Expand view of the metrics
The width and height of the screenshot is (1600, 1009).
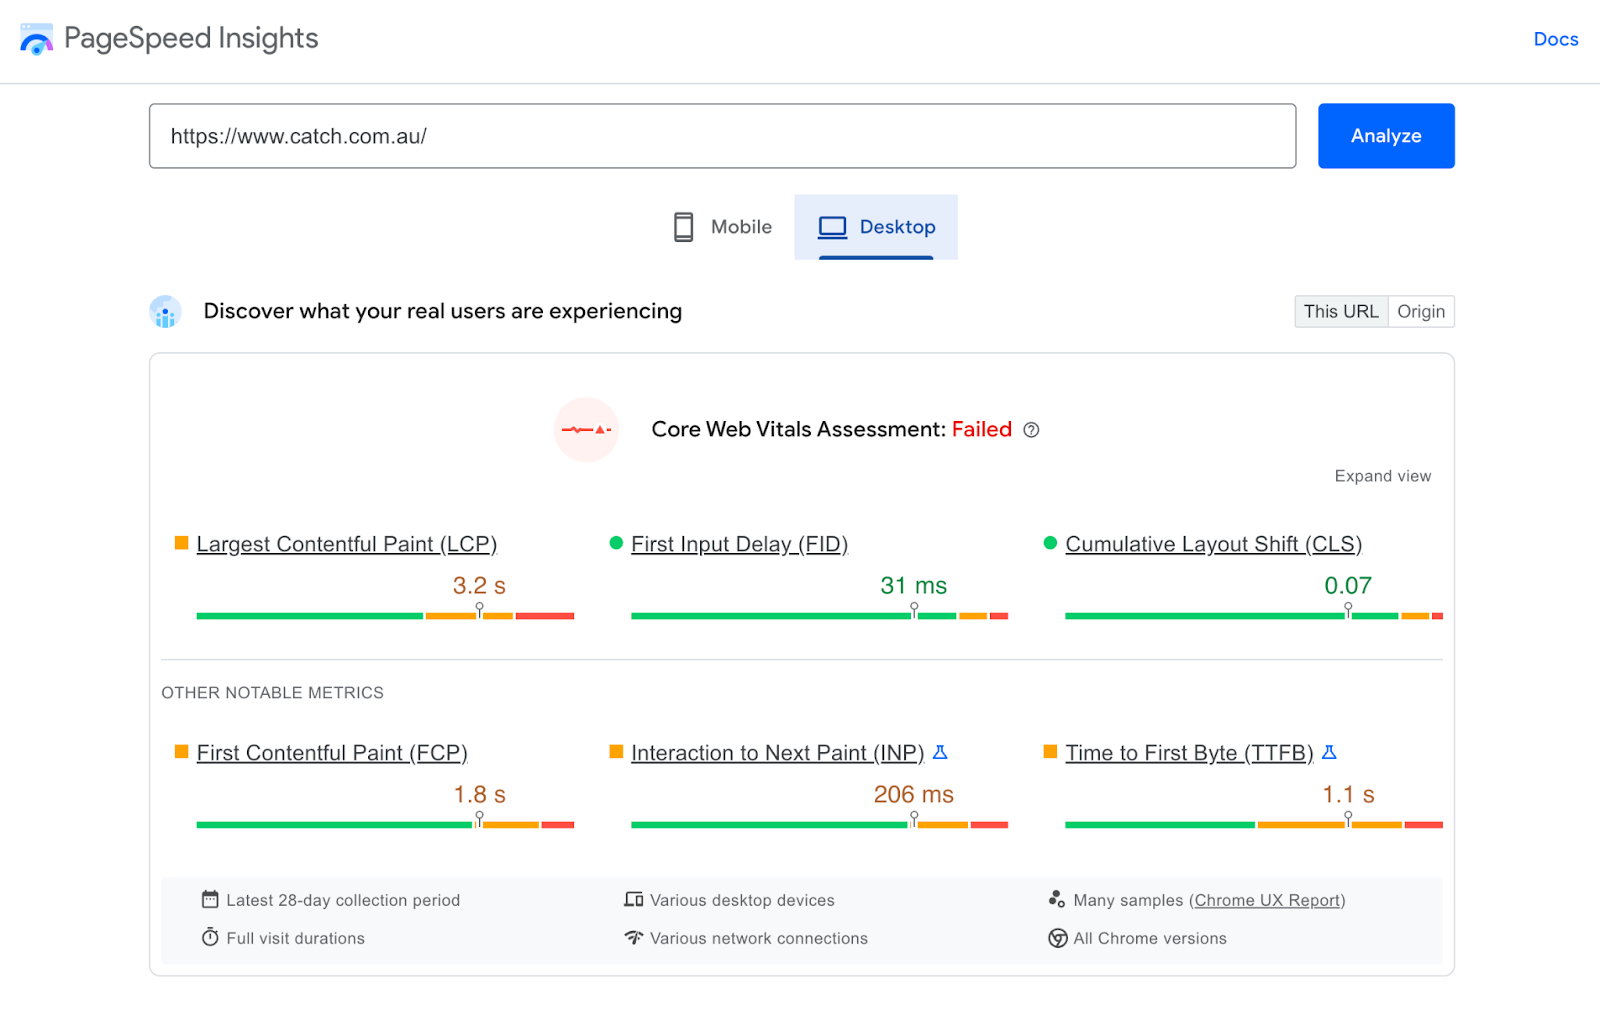point(1382,476)
